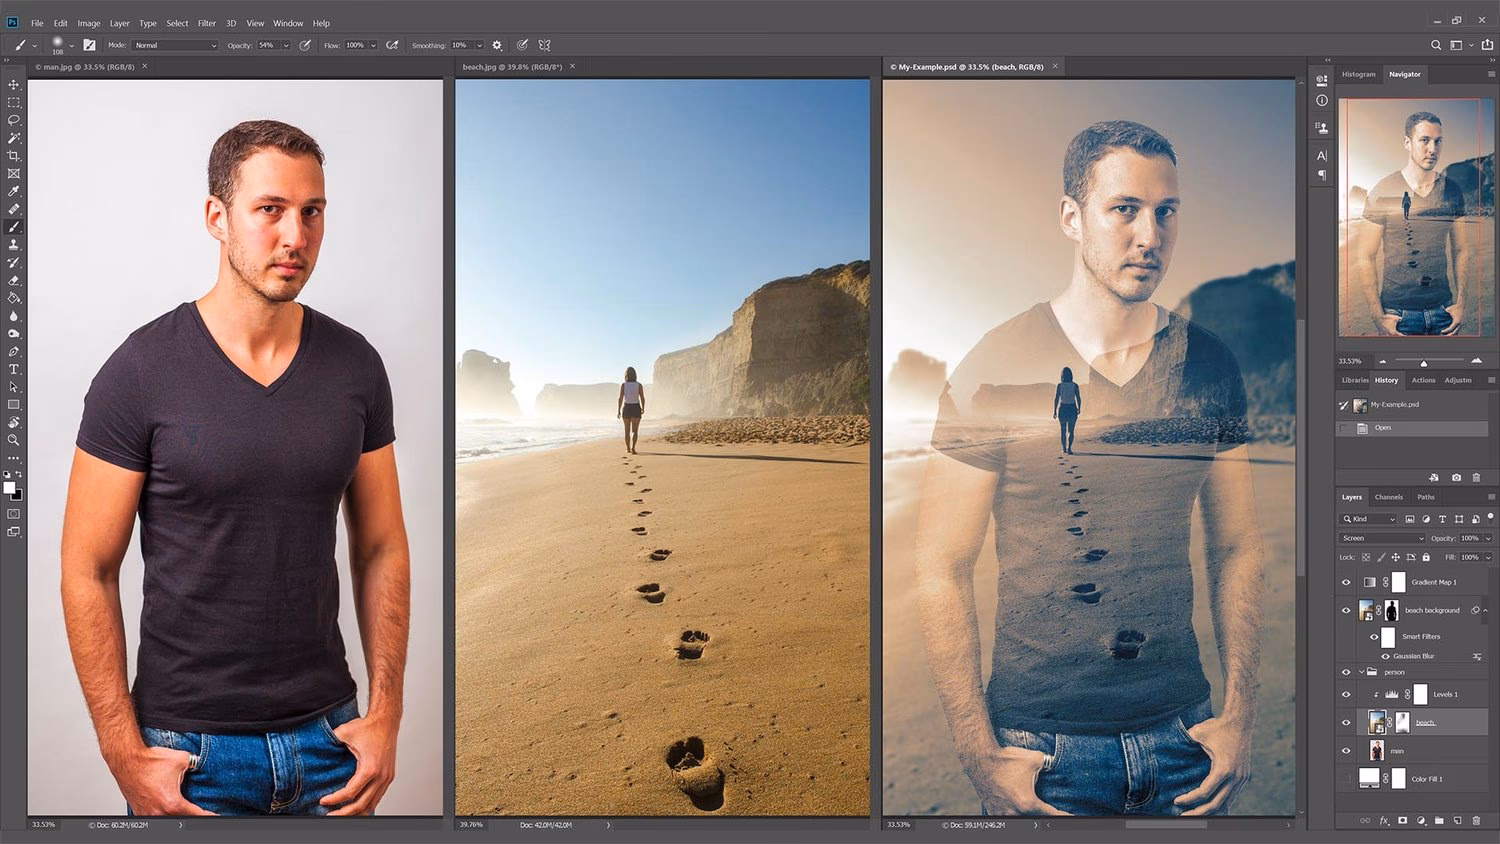The height and width of the screenshot is (844, 1500).
Task: Toggle visibility of the Gaussian Blur filter
Action: (1386, 656)
